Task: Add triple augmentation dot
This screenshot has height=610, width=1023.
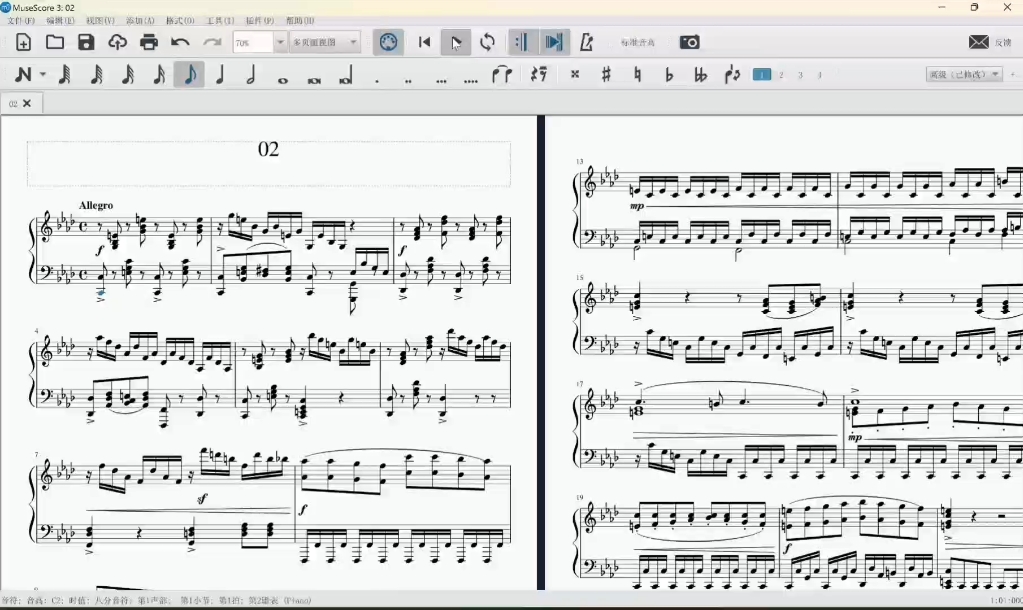Action: [441, 81]
